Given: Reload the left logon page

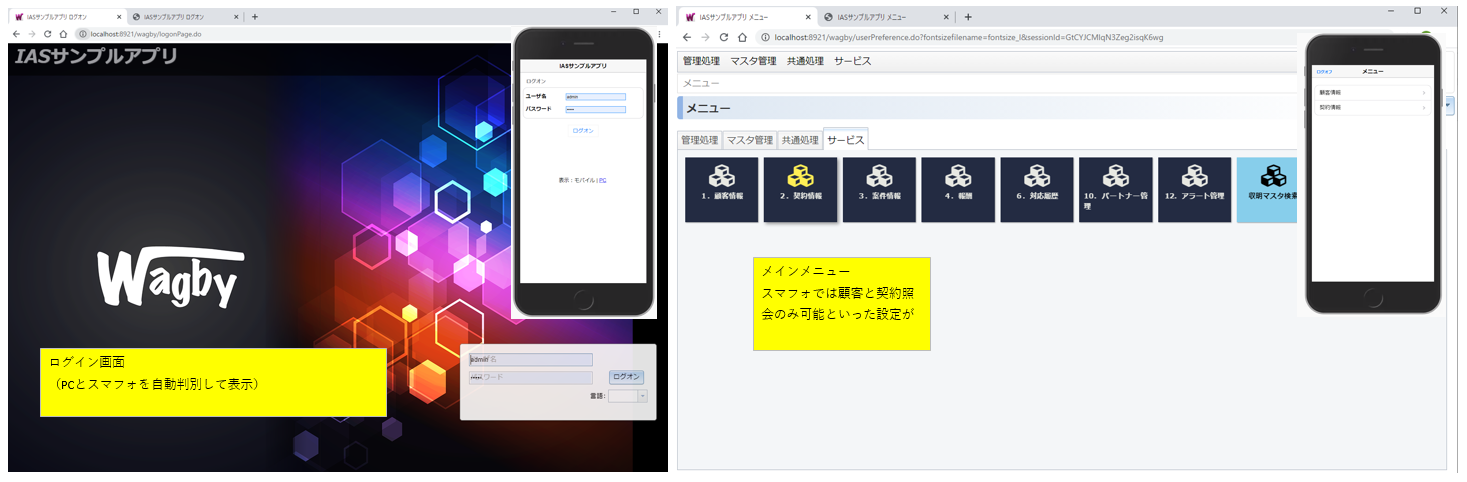Looking at the screenshot, I should click(x=47, y=33).
